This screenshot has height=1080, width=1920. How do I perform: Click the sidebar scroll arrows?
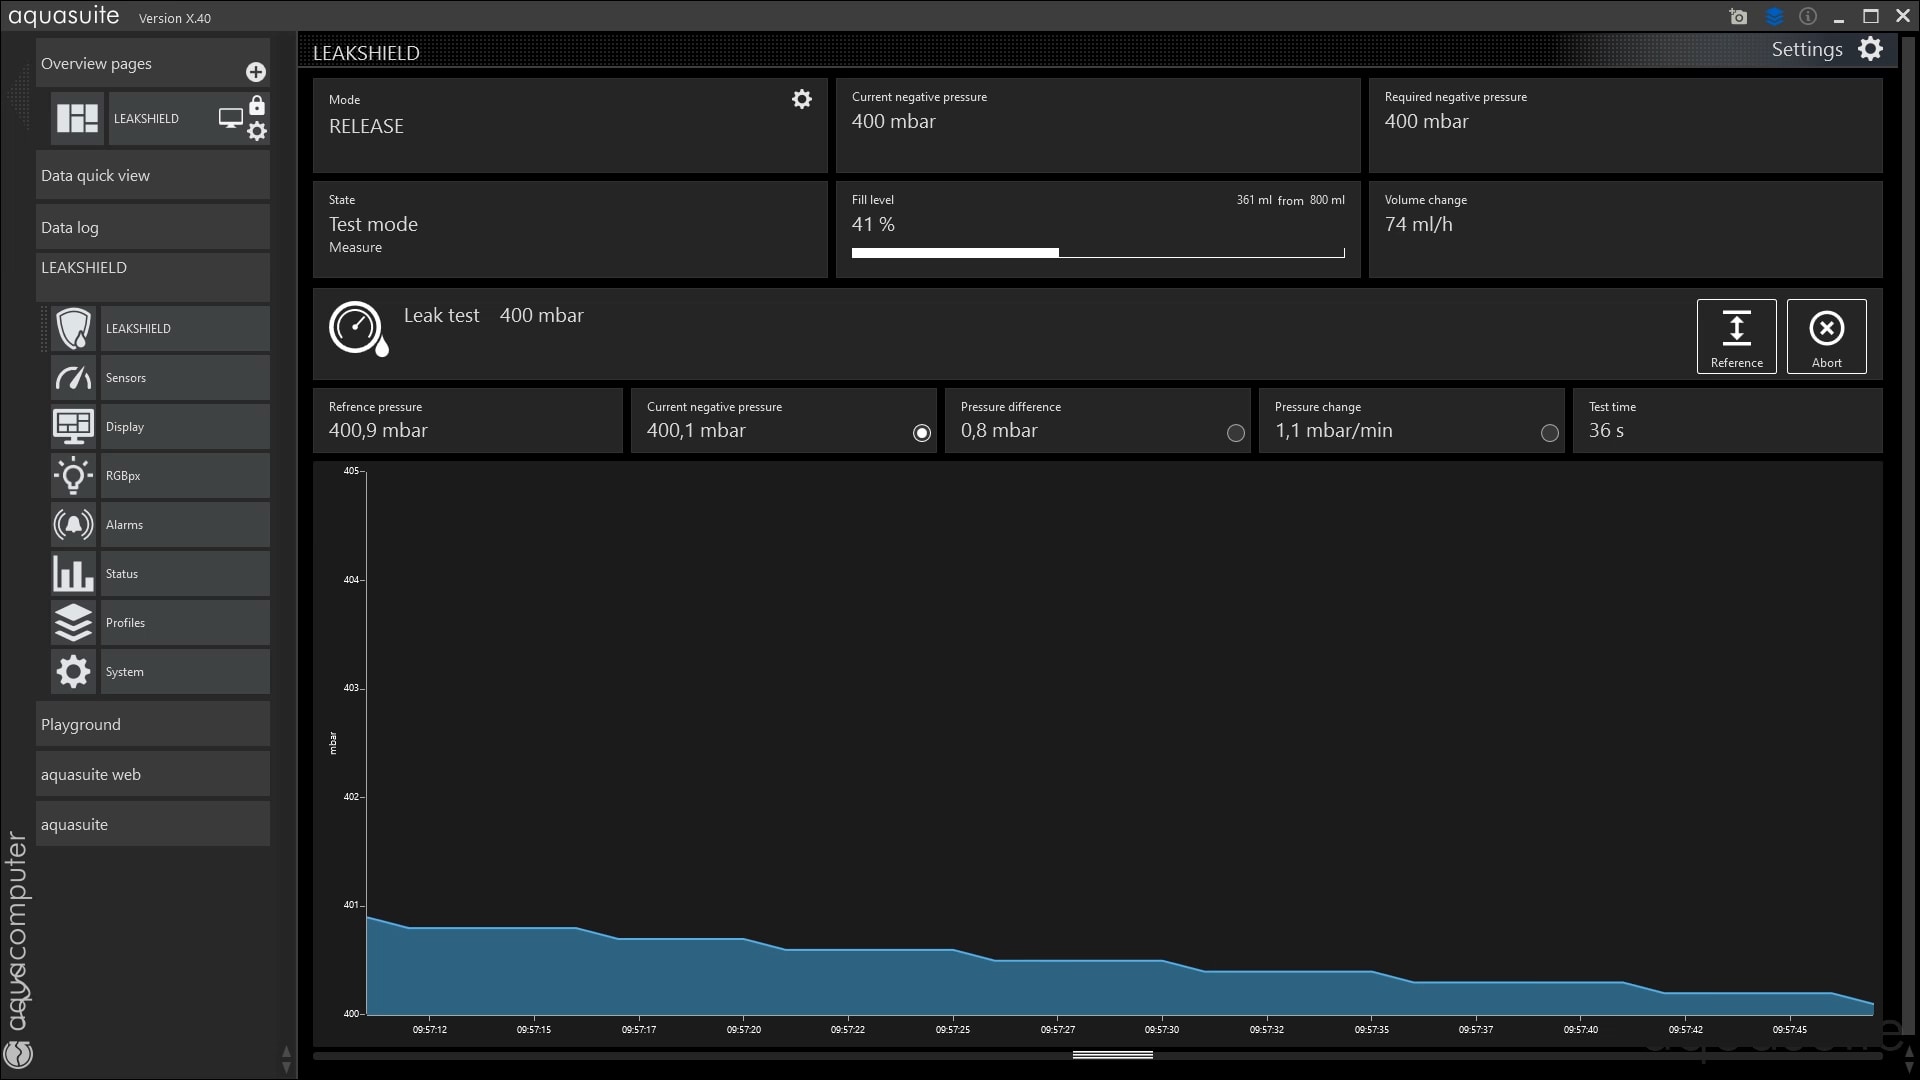point(286,1060)
